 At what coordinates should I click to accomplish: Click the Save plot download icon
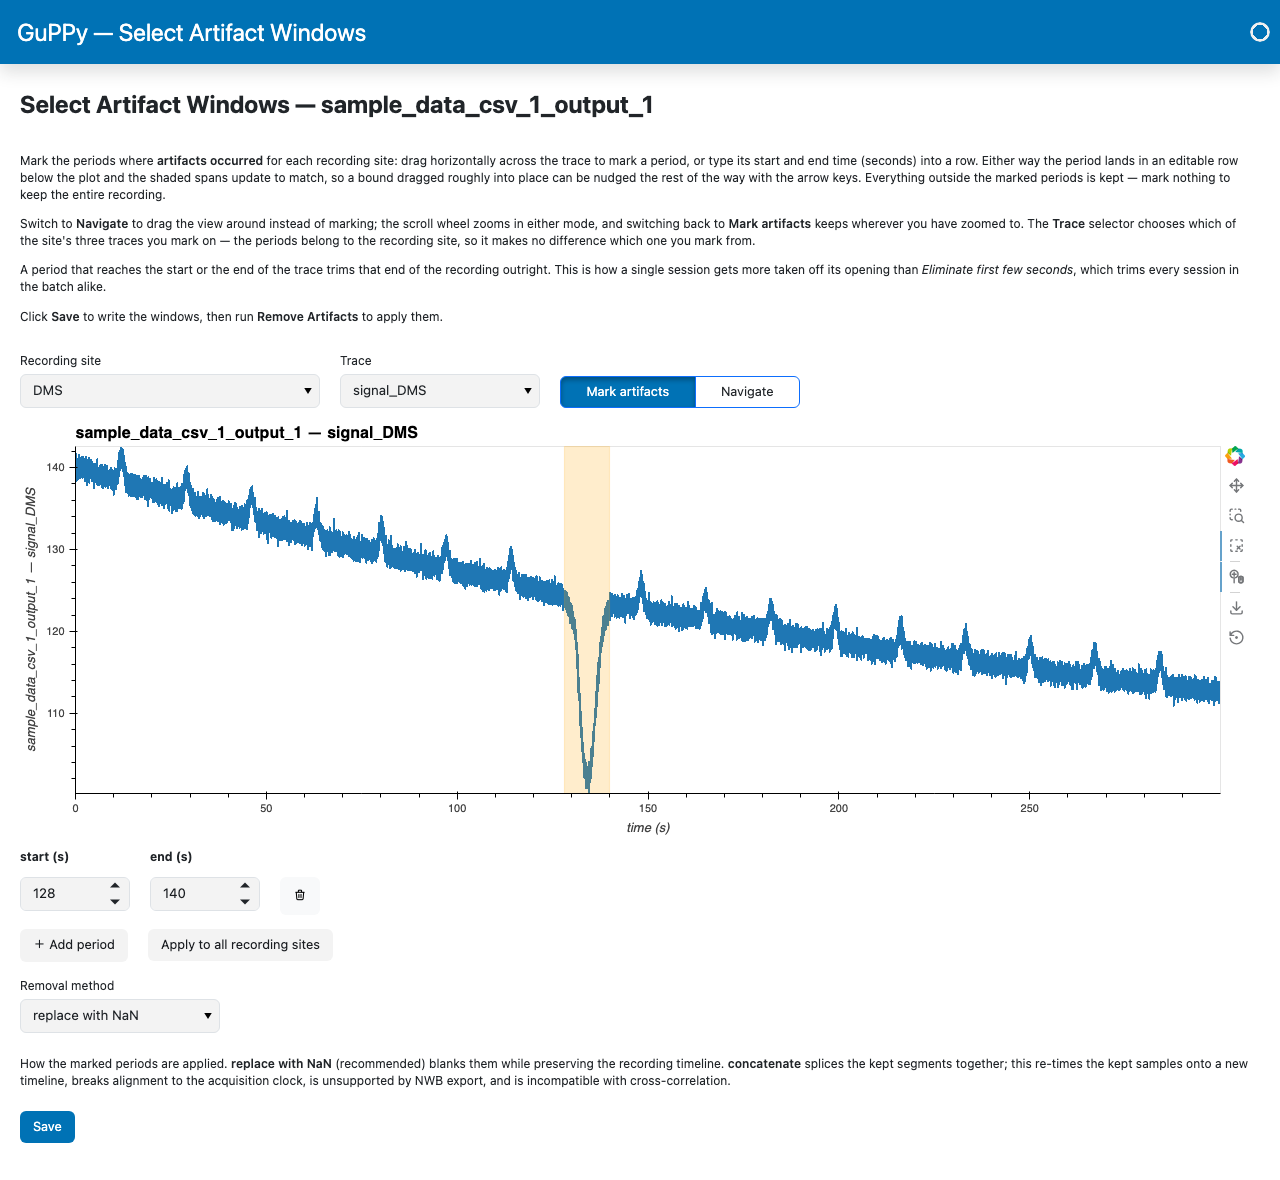point(1236,607)
